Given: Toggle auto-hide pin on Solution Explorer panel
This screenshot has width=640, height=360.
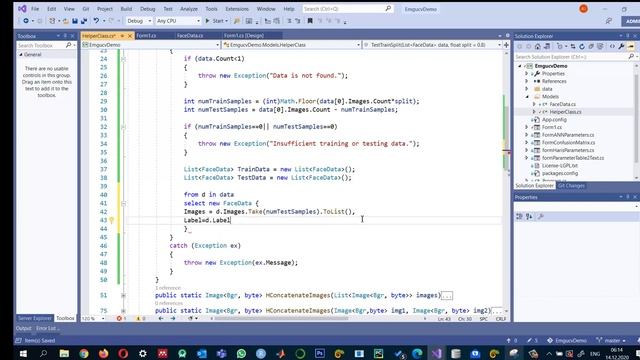Looking at the screenshot, I should click(x=628, y=36).
